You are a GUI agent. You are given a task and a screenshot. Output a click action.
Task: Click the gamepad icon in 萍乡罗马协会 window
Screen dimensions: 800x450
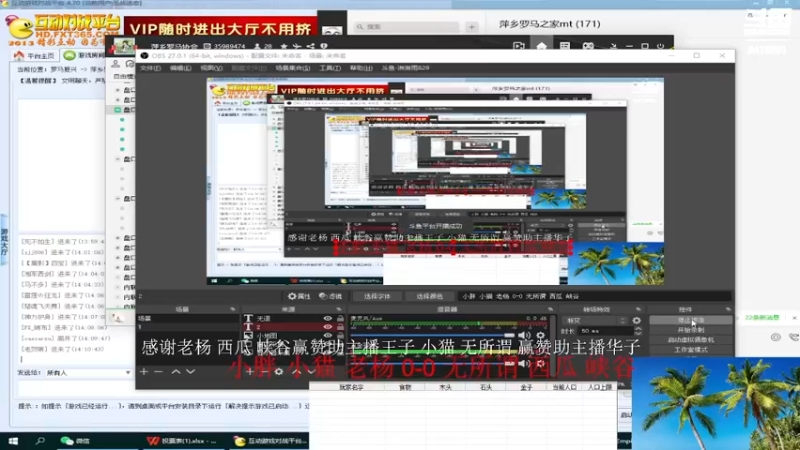(588, 46)
